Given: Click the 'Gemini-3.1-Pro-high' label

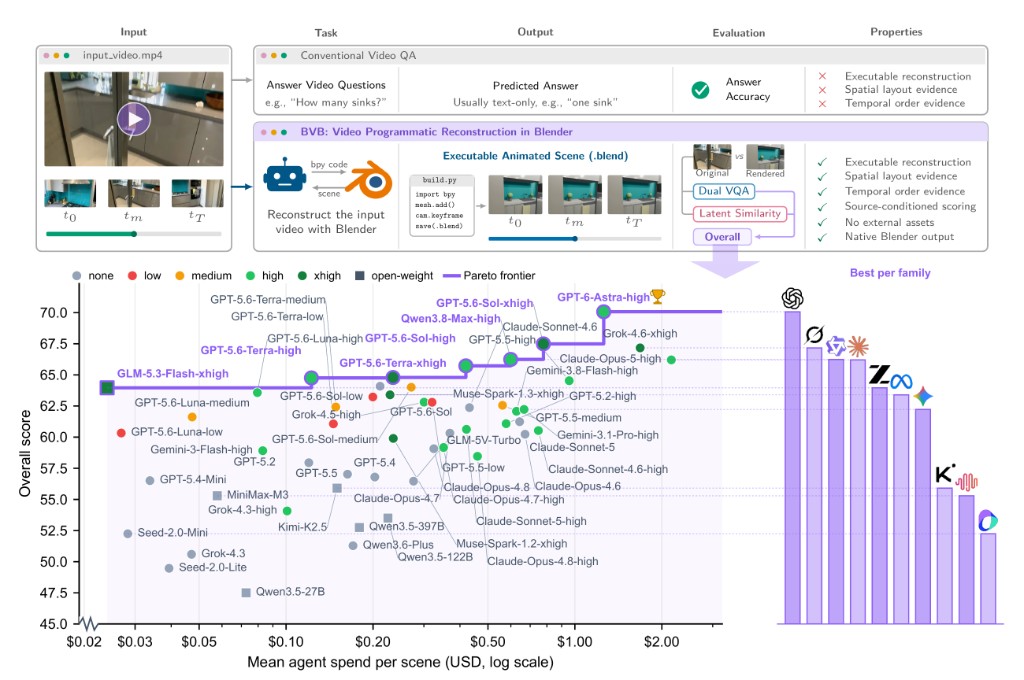Looking at the screenshot, I should pyautogui.click(x=608, y=435).
